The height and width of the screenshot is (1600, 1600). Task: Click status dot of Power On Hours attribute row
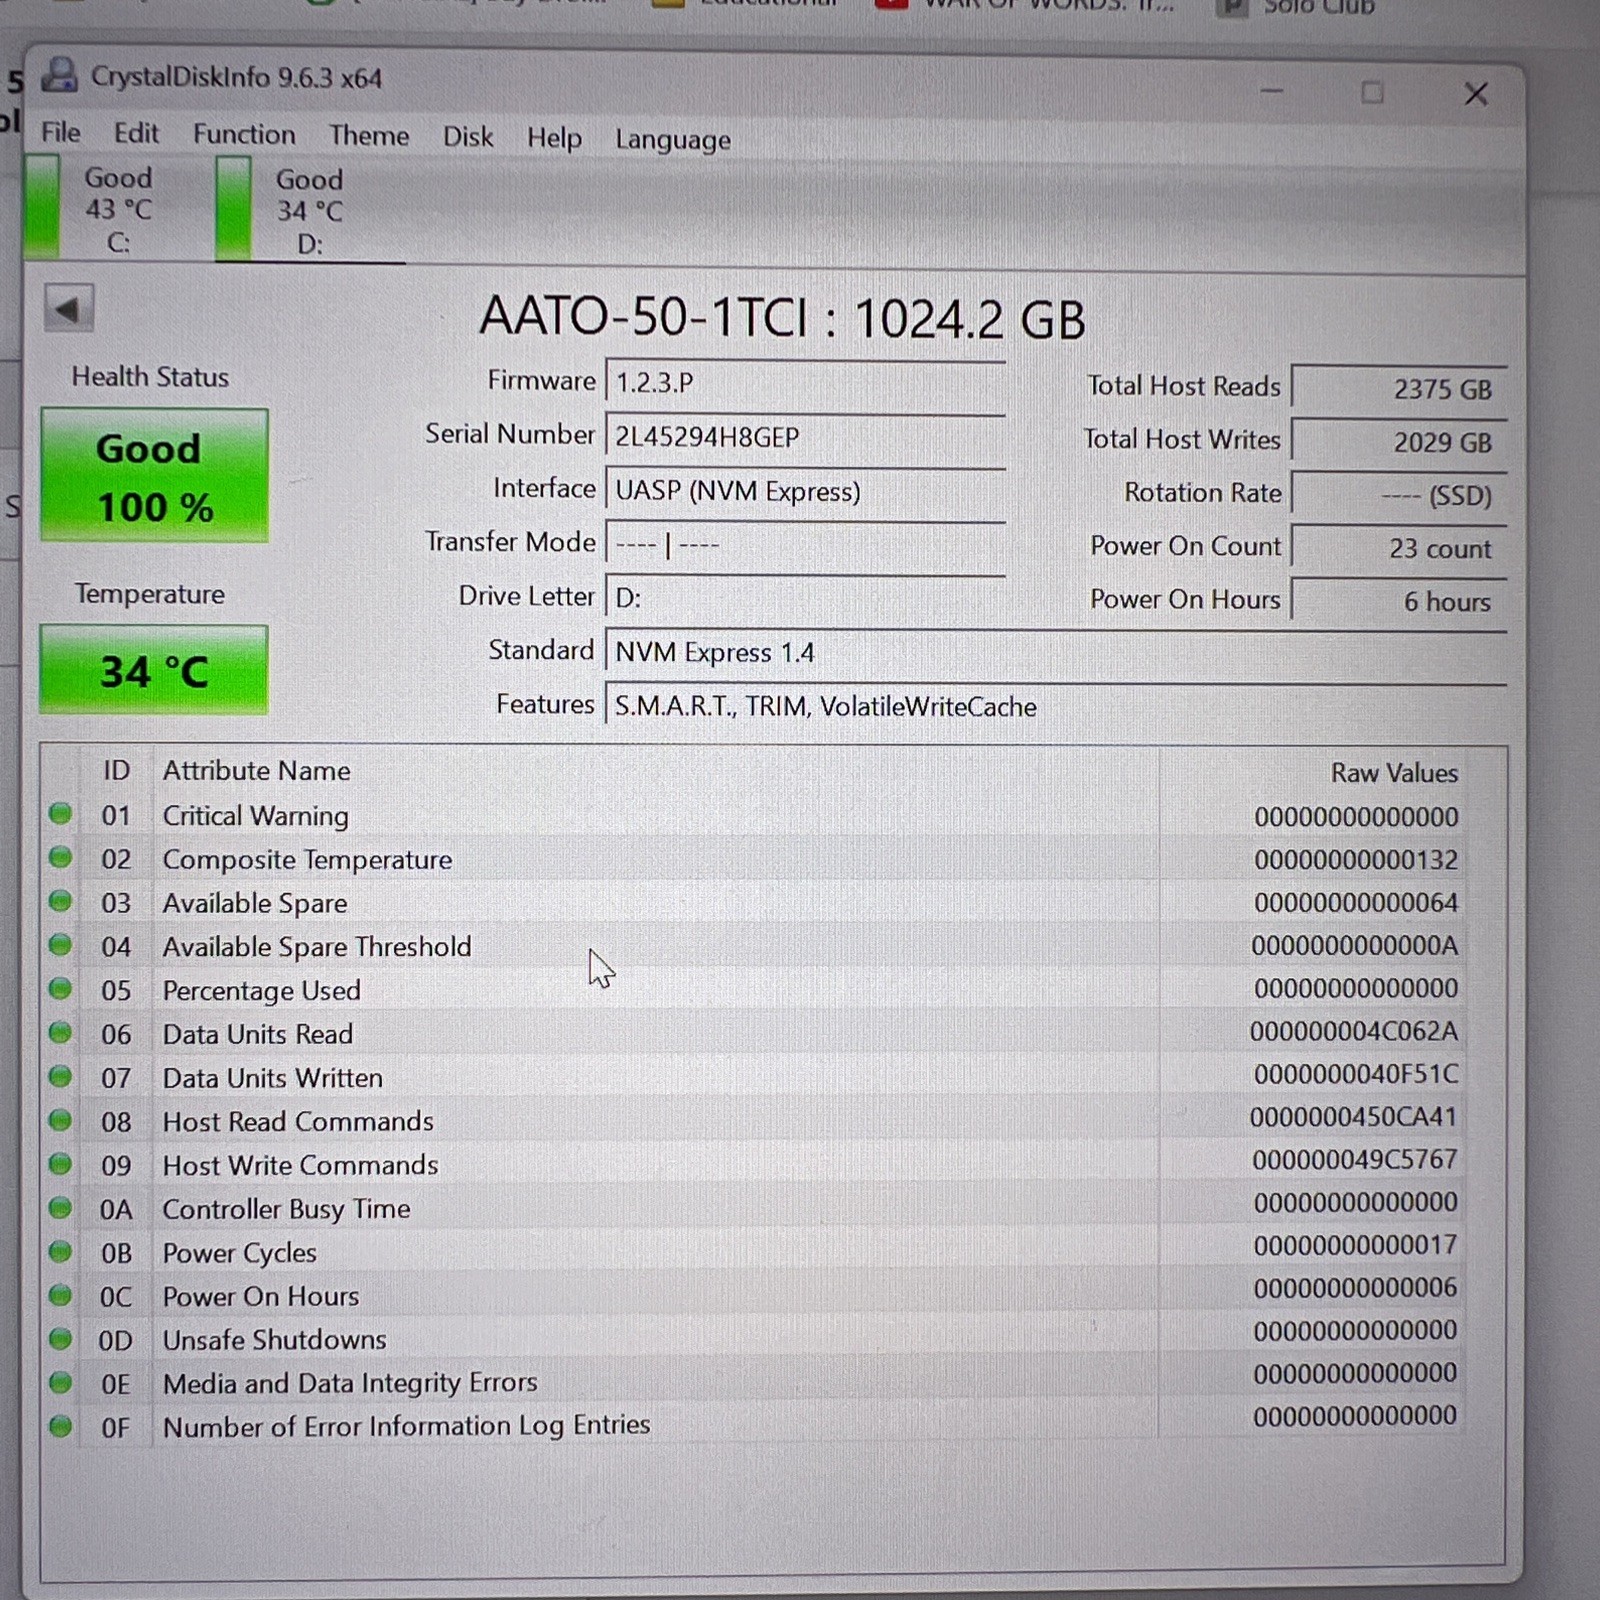pyautogui.click(x=60, y=1295)
